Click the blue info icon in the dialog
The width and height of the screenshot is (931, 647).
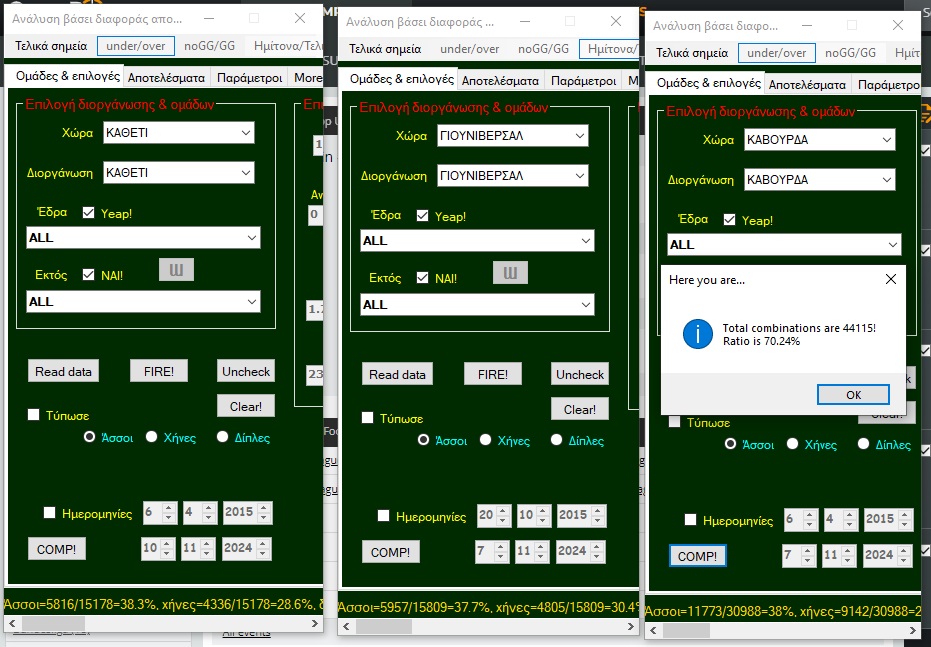tap(698, 334)
